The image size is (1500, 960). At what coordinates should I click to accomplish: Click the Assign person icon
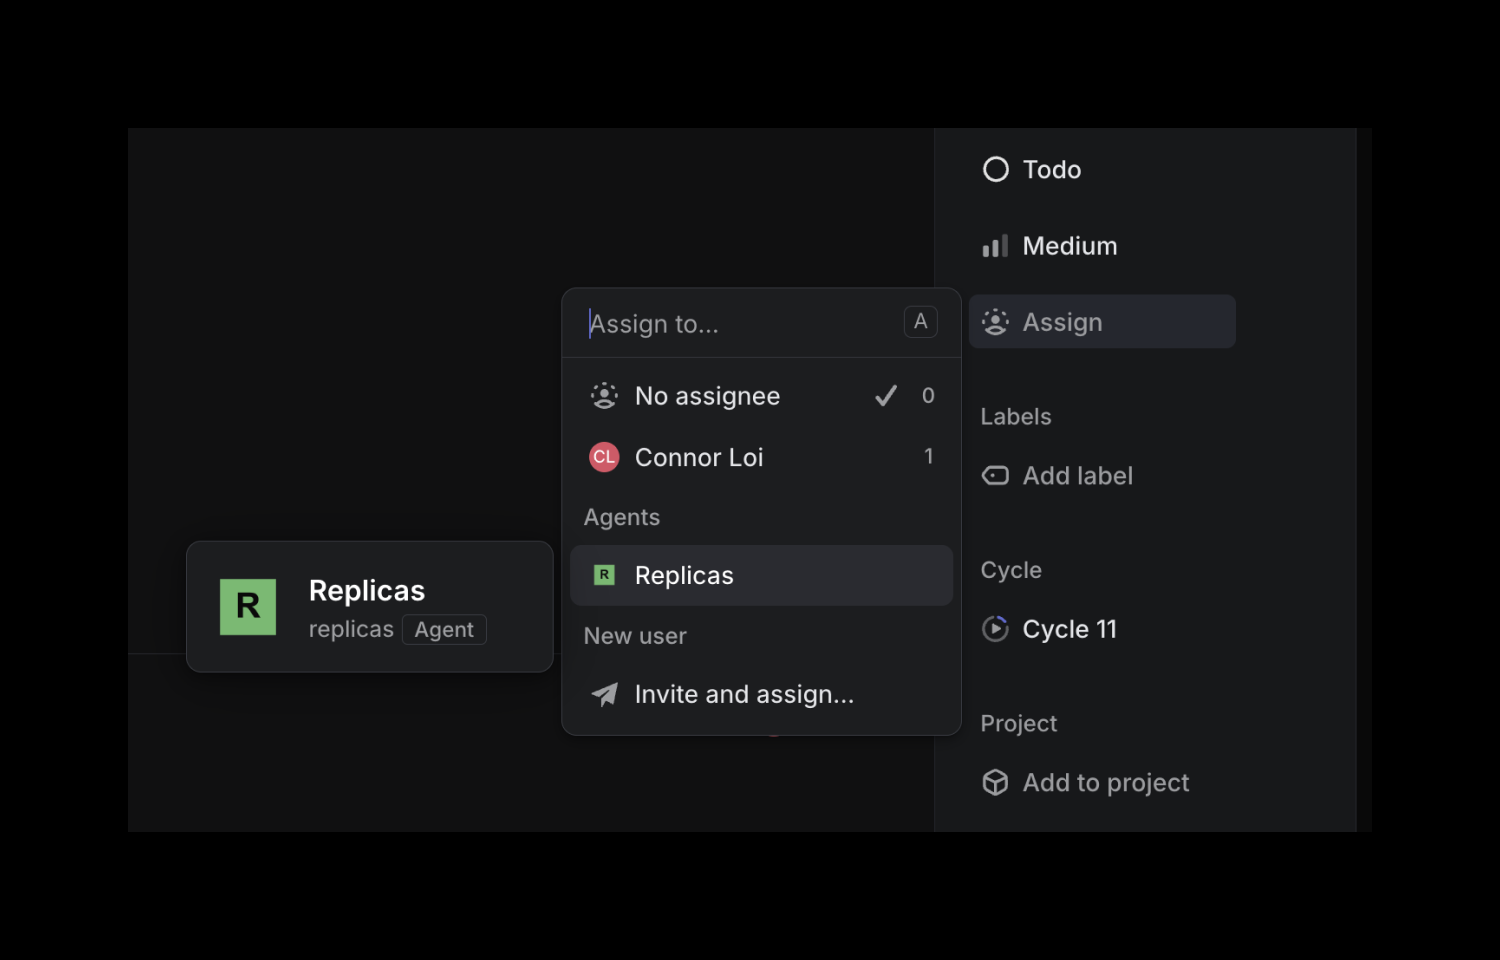point(996,321)
